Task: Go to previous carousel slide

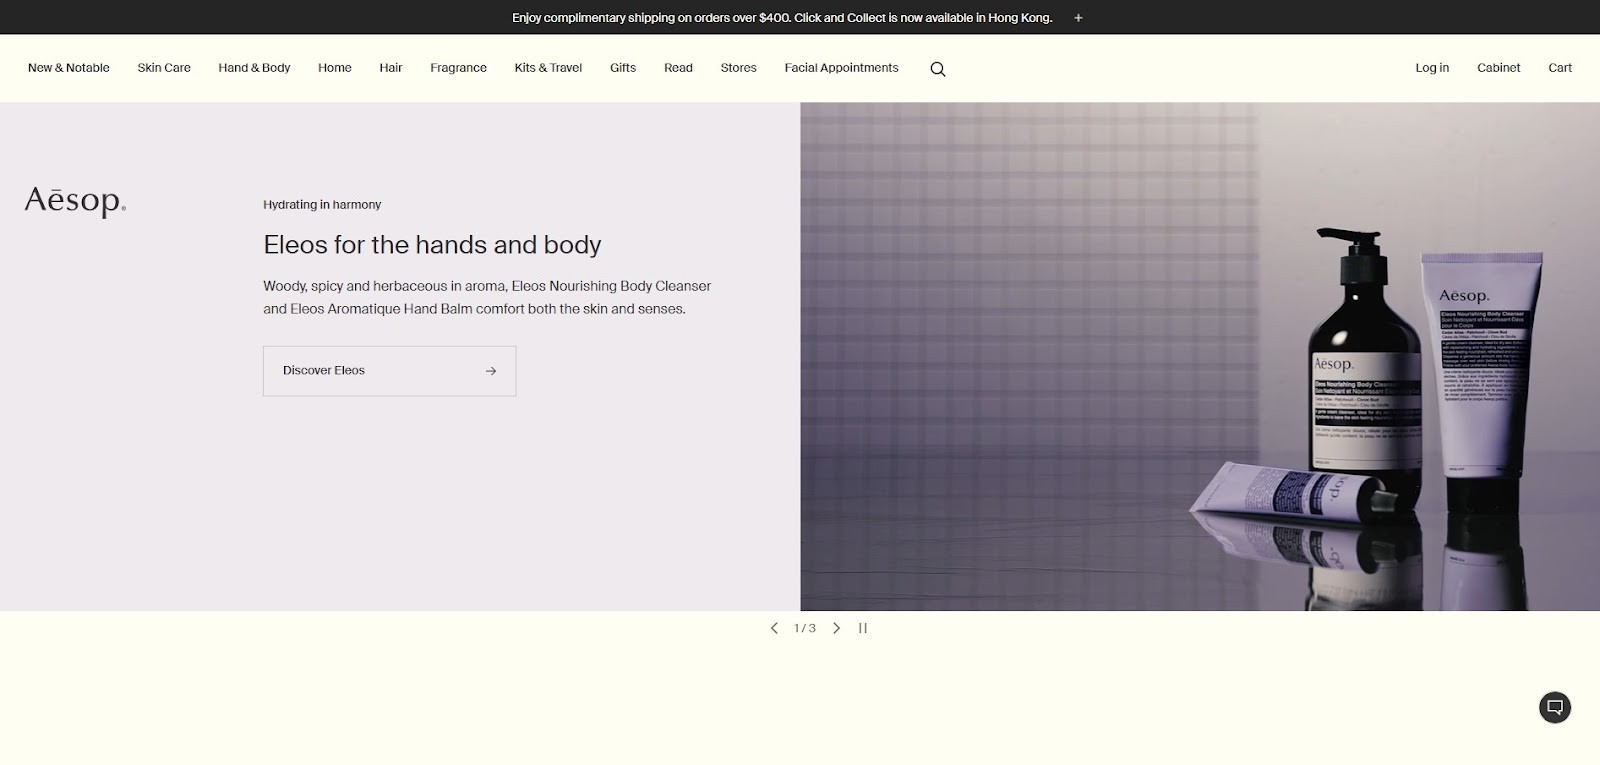Action: pos(774,628)
